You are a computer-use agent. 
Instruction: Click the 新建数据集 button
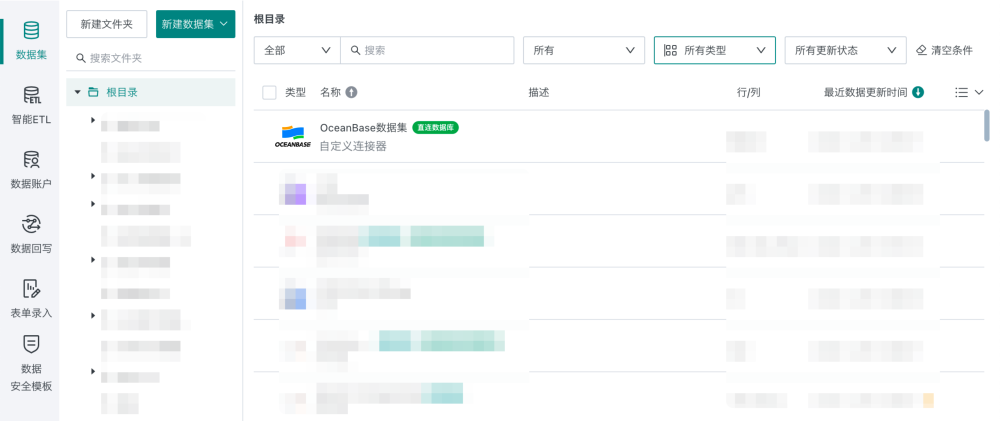(x=195, y=24)
